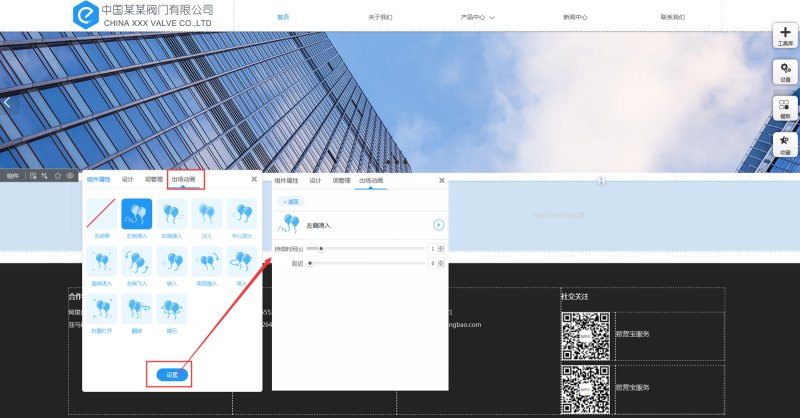Image resolution: width=800 pixels, height=418 pixels.
Task: Click the 左侧滑入 label in right panel
Action: click(x=318, y=225)
